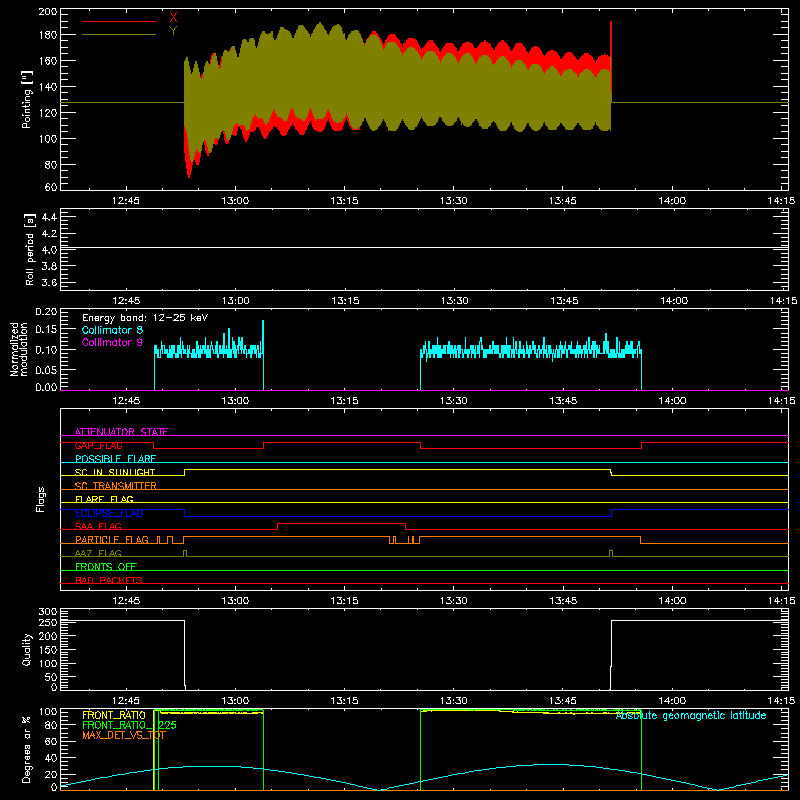Click the 13:30 time label under Roll period plot
This screenshot has height=800, width=800.
(454, 301)
